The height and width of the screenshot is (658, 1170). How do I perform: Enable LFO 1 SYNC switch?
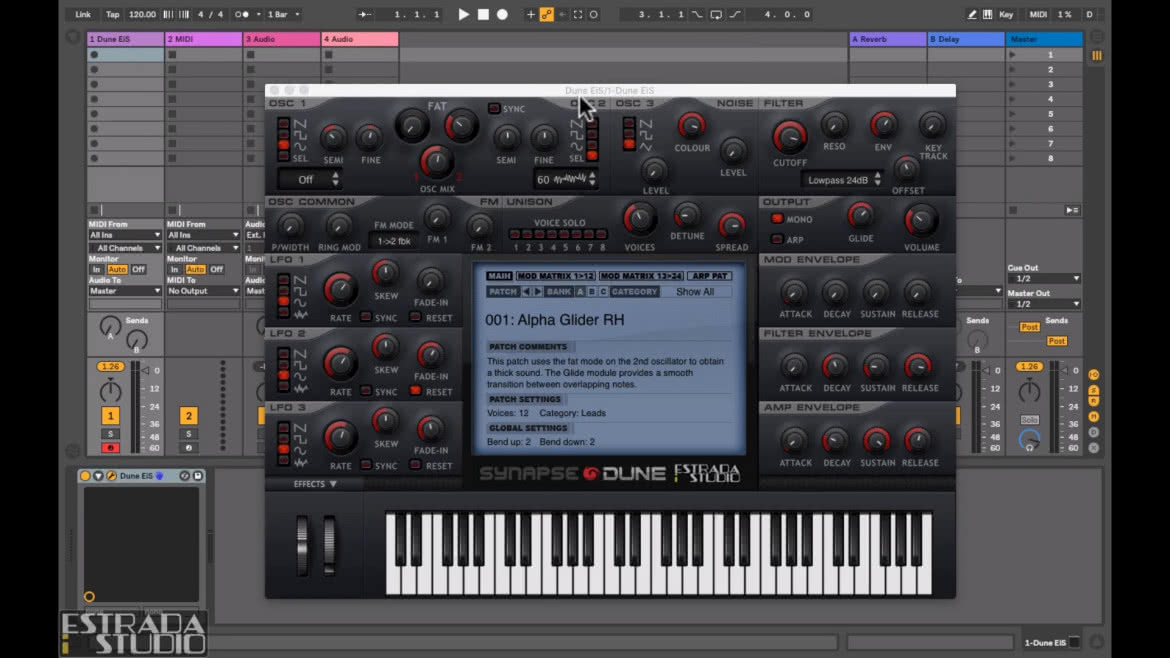(366, 317)
